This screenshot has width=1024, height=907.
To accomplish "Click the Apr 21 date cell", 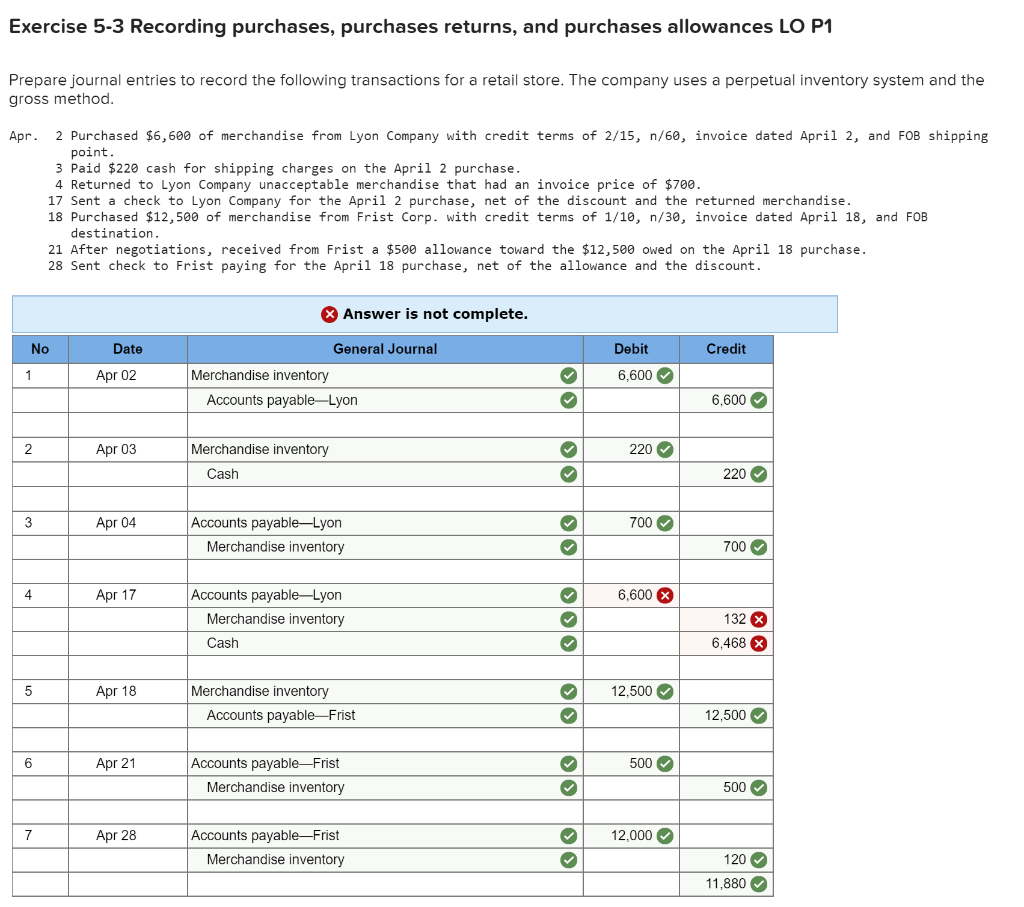I will pyautogui.click(x=128, y=764).
